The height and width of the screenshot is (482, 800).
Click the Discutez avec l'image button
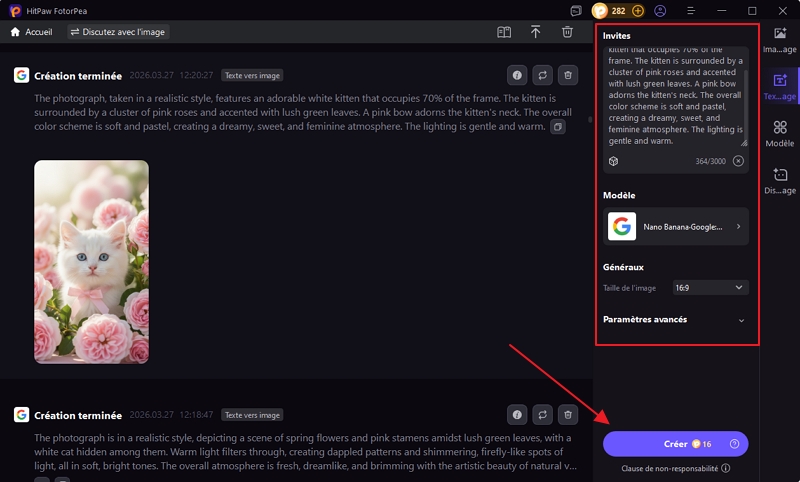point(118,32)
